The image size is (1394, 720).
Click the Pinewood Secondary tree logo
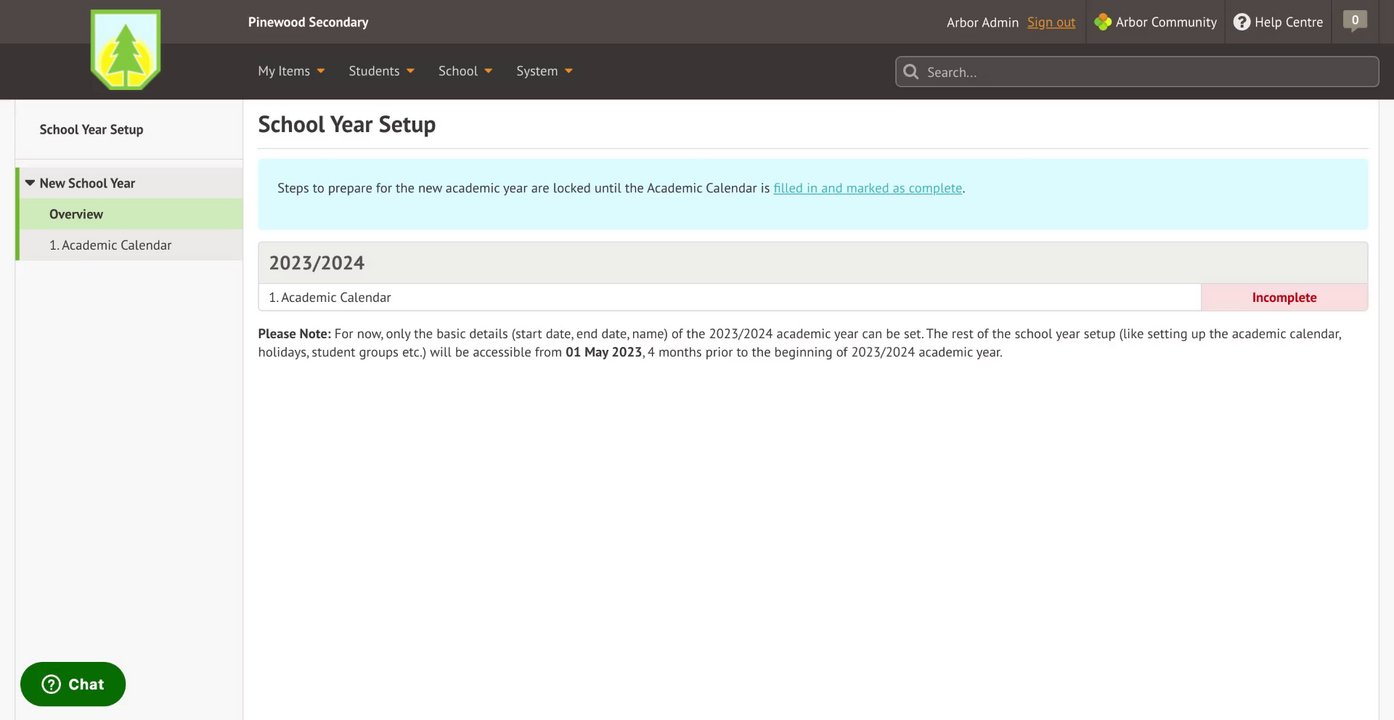(125, 50)
